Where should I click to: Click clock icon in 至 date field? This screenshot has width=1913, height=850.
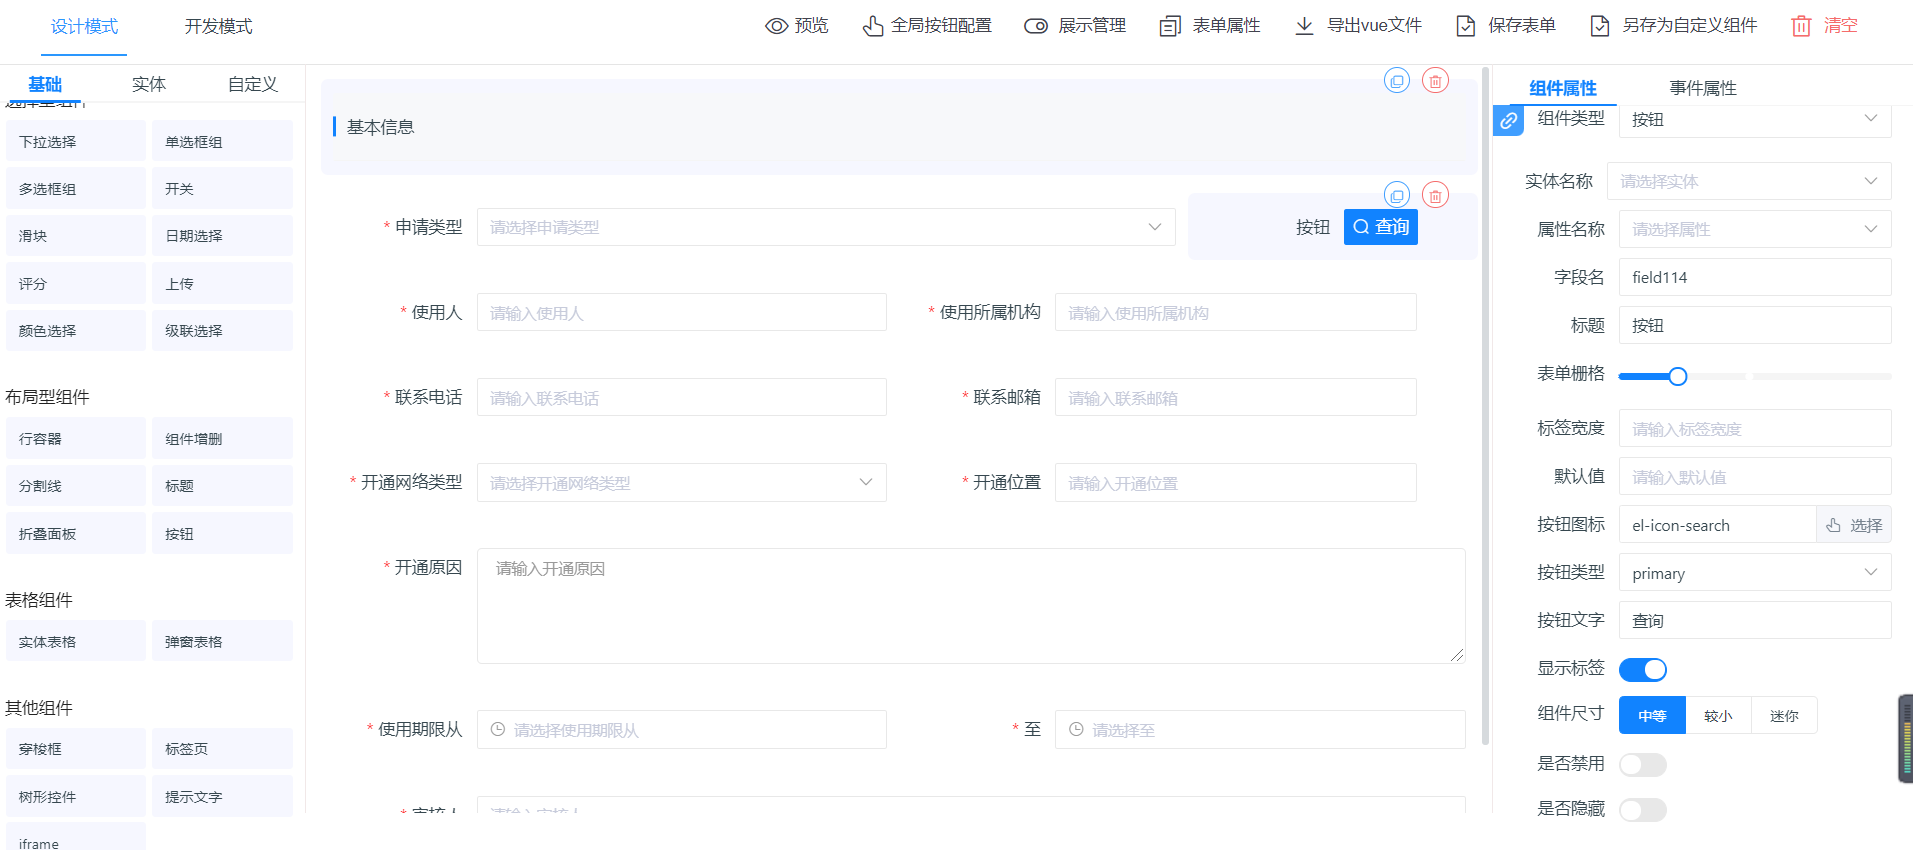pyautogui.click(x=1076, y=730)
